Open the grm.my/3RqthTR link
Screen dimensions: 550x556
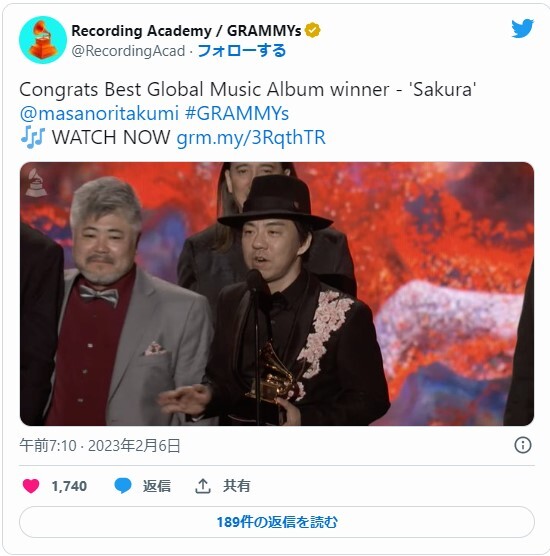(251, 138)
